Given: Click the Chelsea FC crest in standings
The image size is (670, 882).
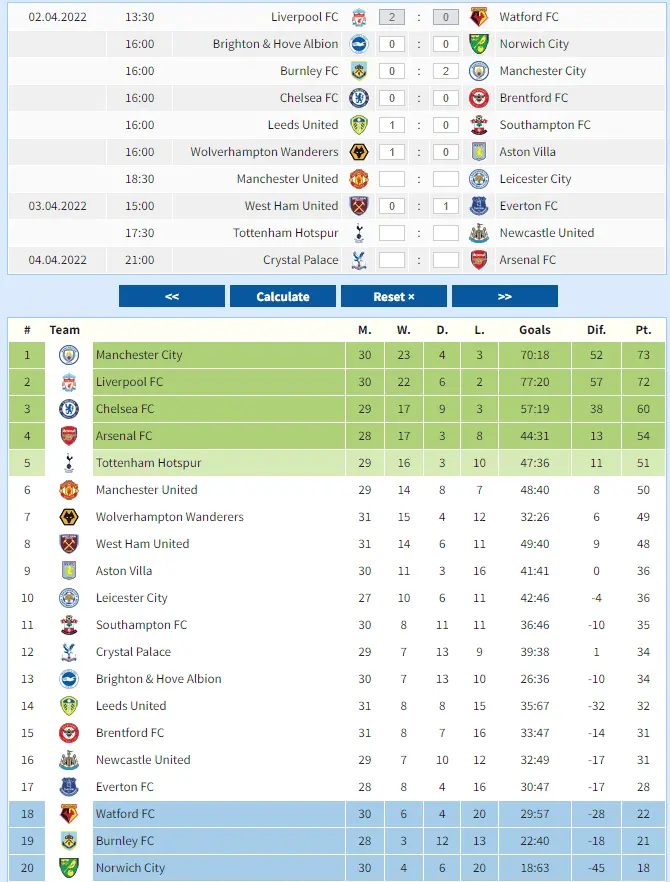Looking at the screenshot, I should coord(68,409).
